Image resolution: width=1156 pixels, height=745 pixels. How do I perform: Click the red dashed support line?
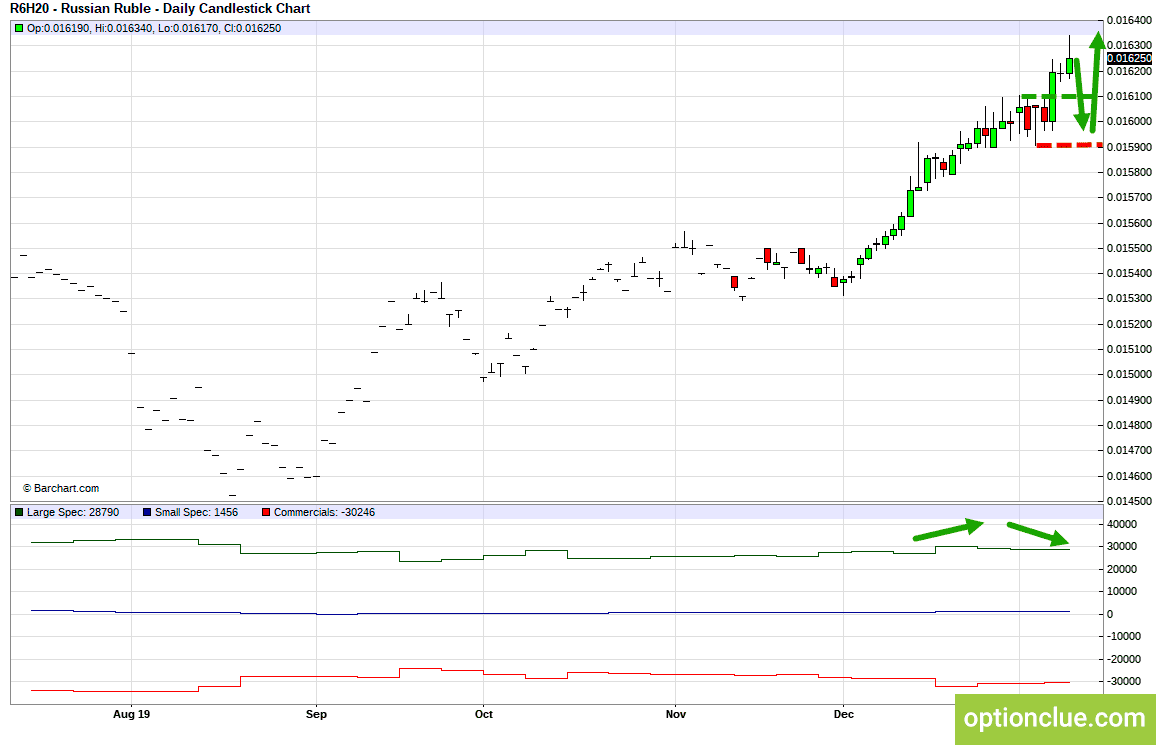(1070, 145)
